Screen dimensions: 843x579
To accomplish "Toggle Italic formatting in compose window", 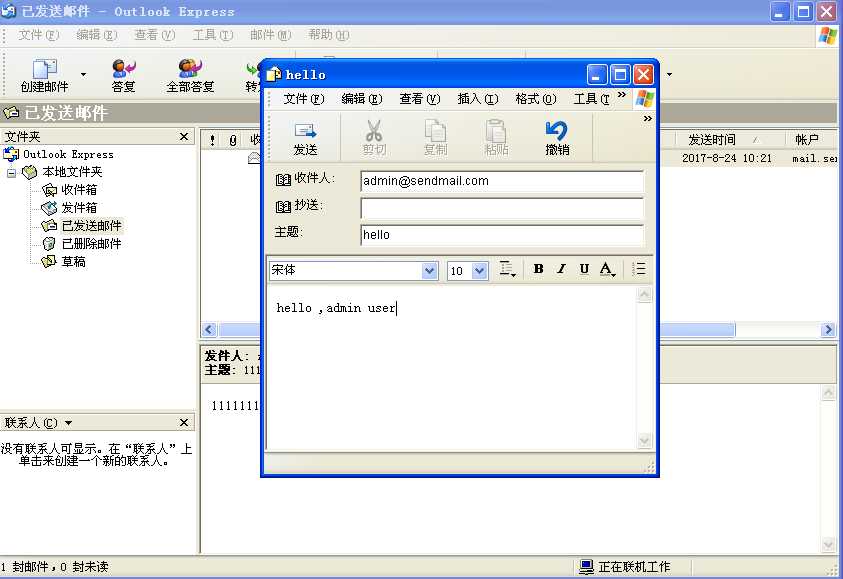I will coord(561,269).
